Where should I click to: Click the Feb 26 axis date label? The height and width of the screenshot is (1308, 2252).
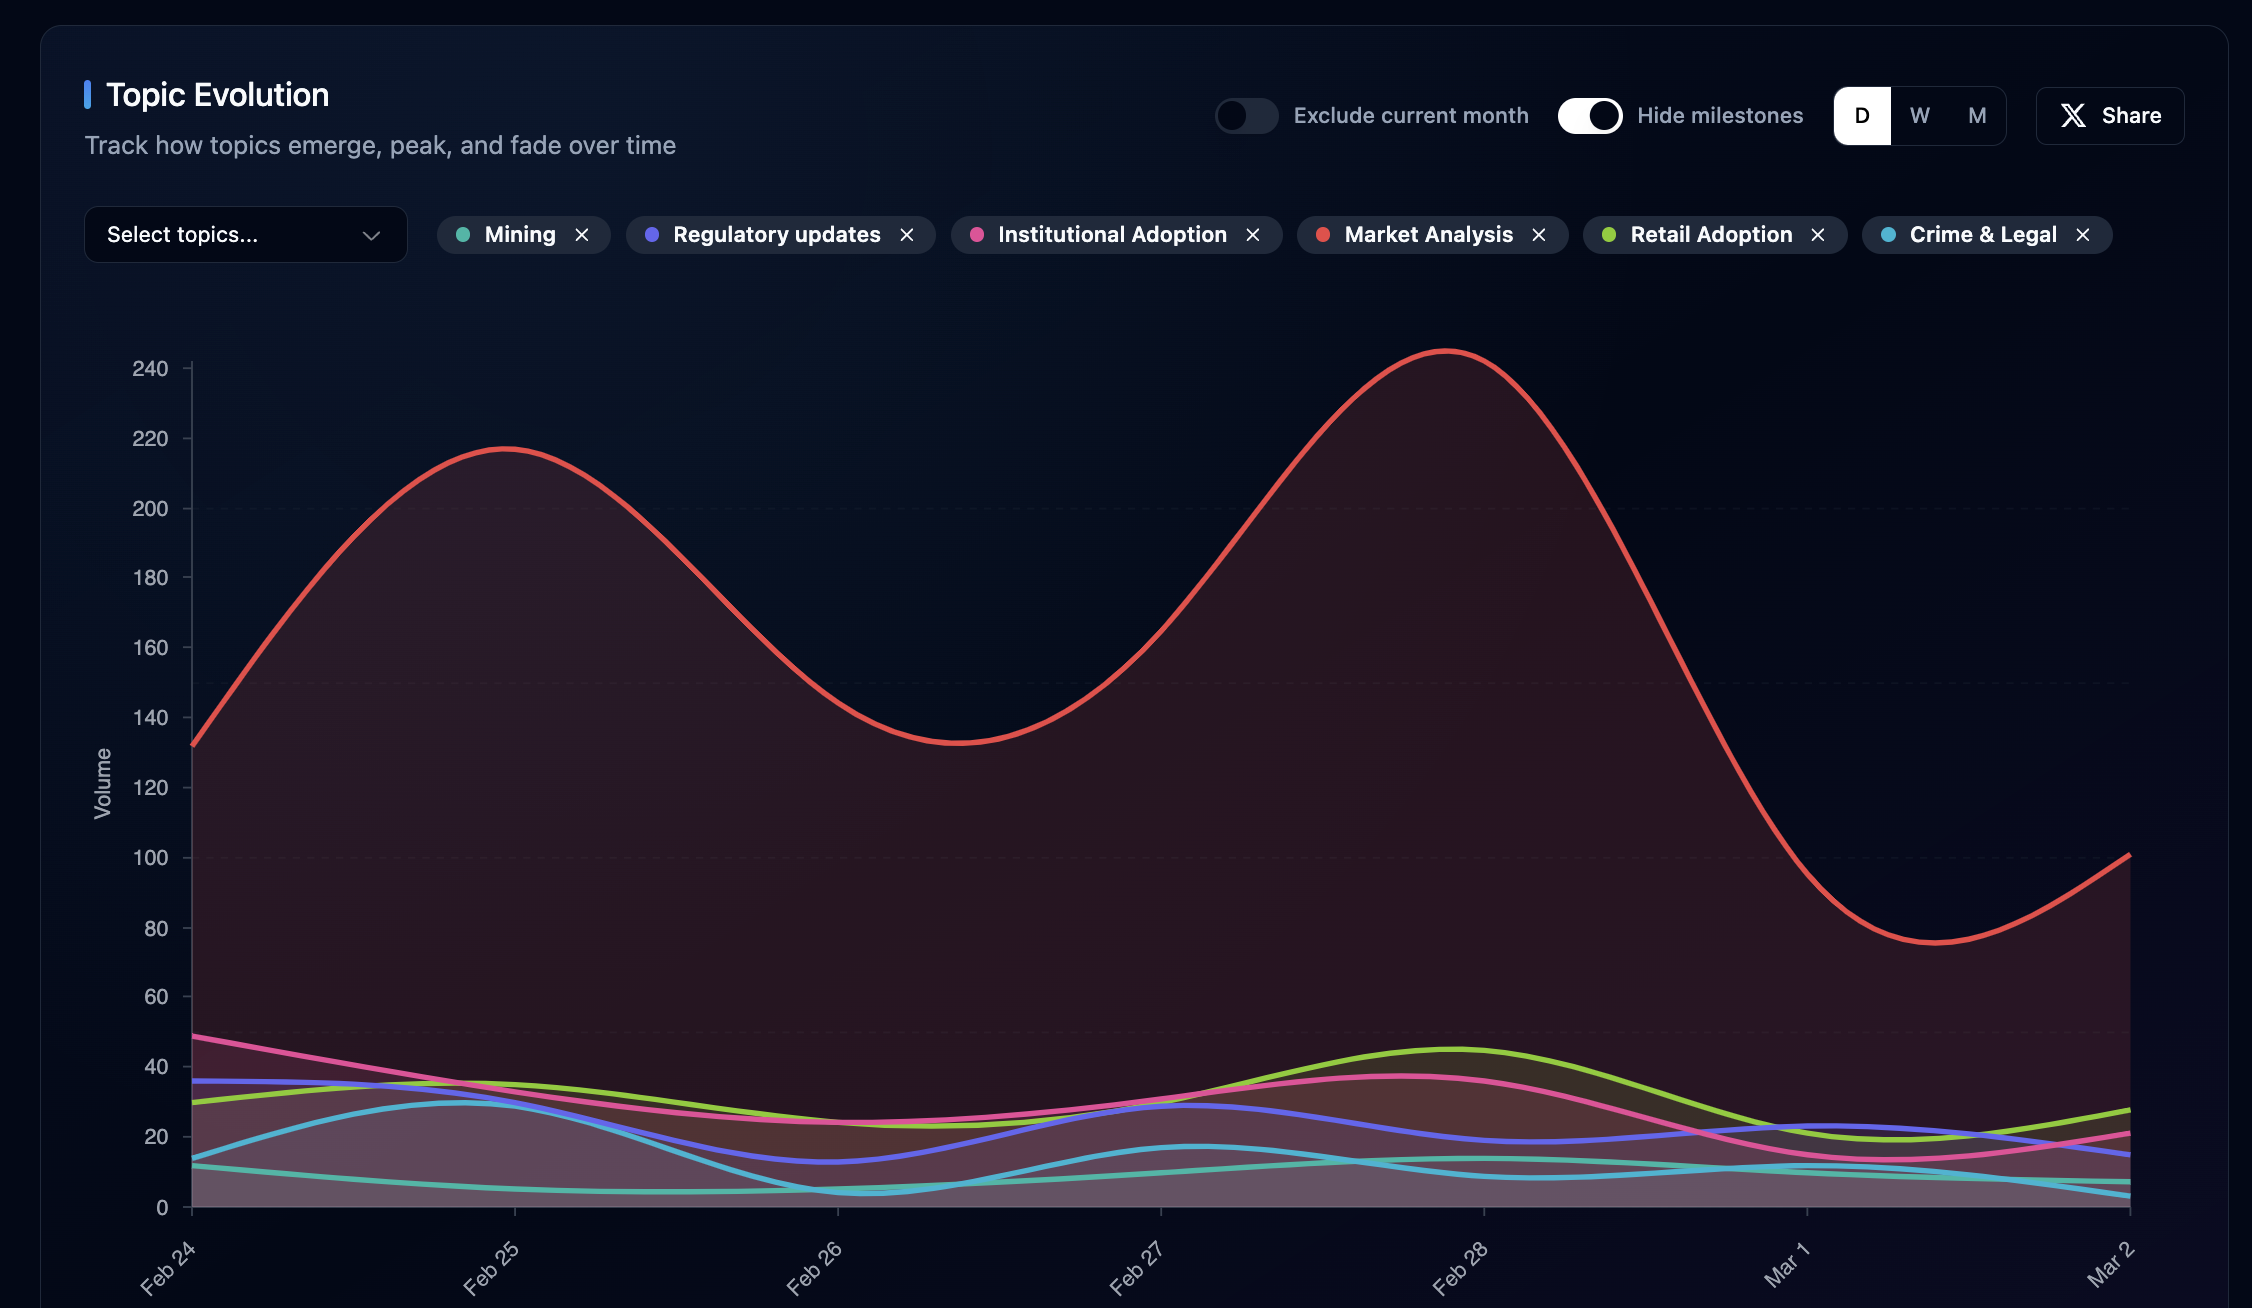(814, 1268)
